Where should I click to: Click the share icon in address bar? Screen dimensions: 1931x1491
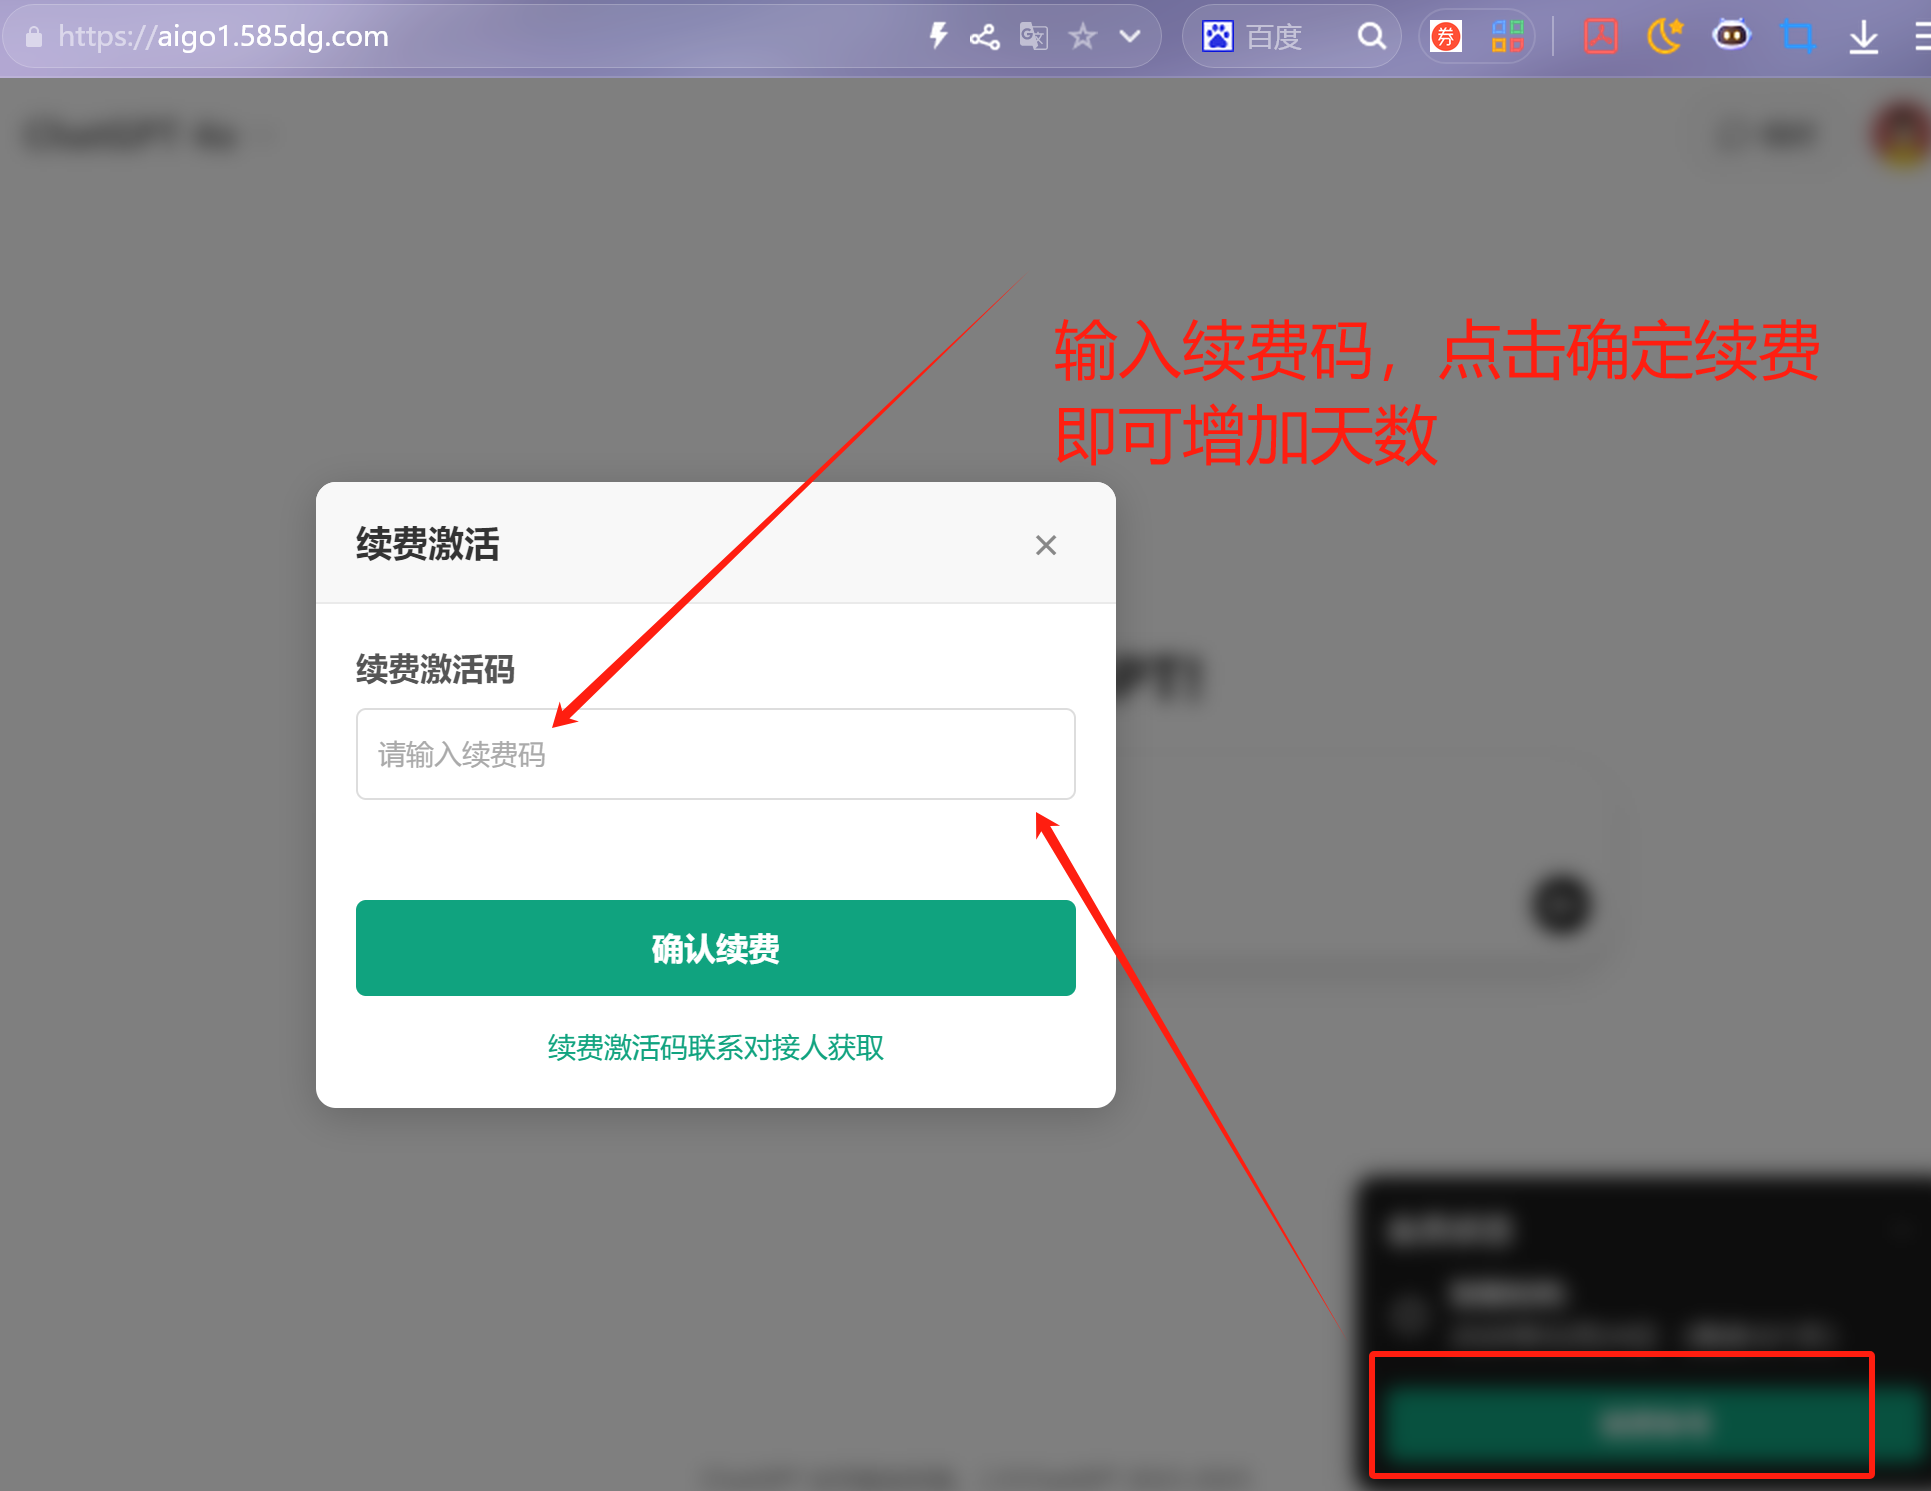[x=984, y=37]
